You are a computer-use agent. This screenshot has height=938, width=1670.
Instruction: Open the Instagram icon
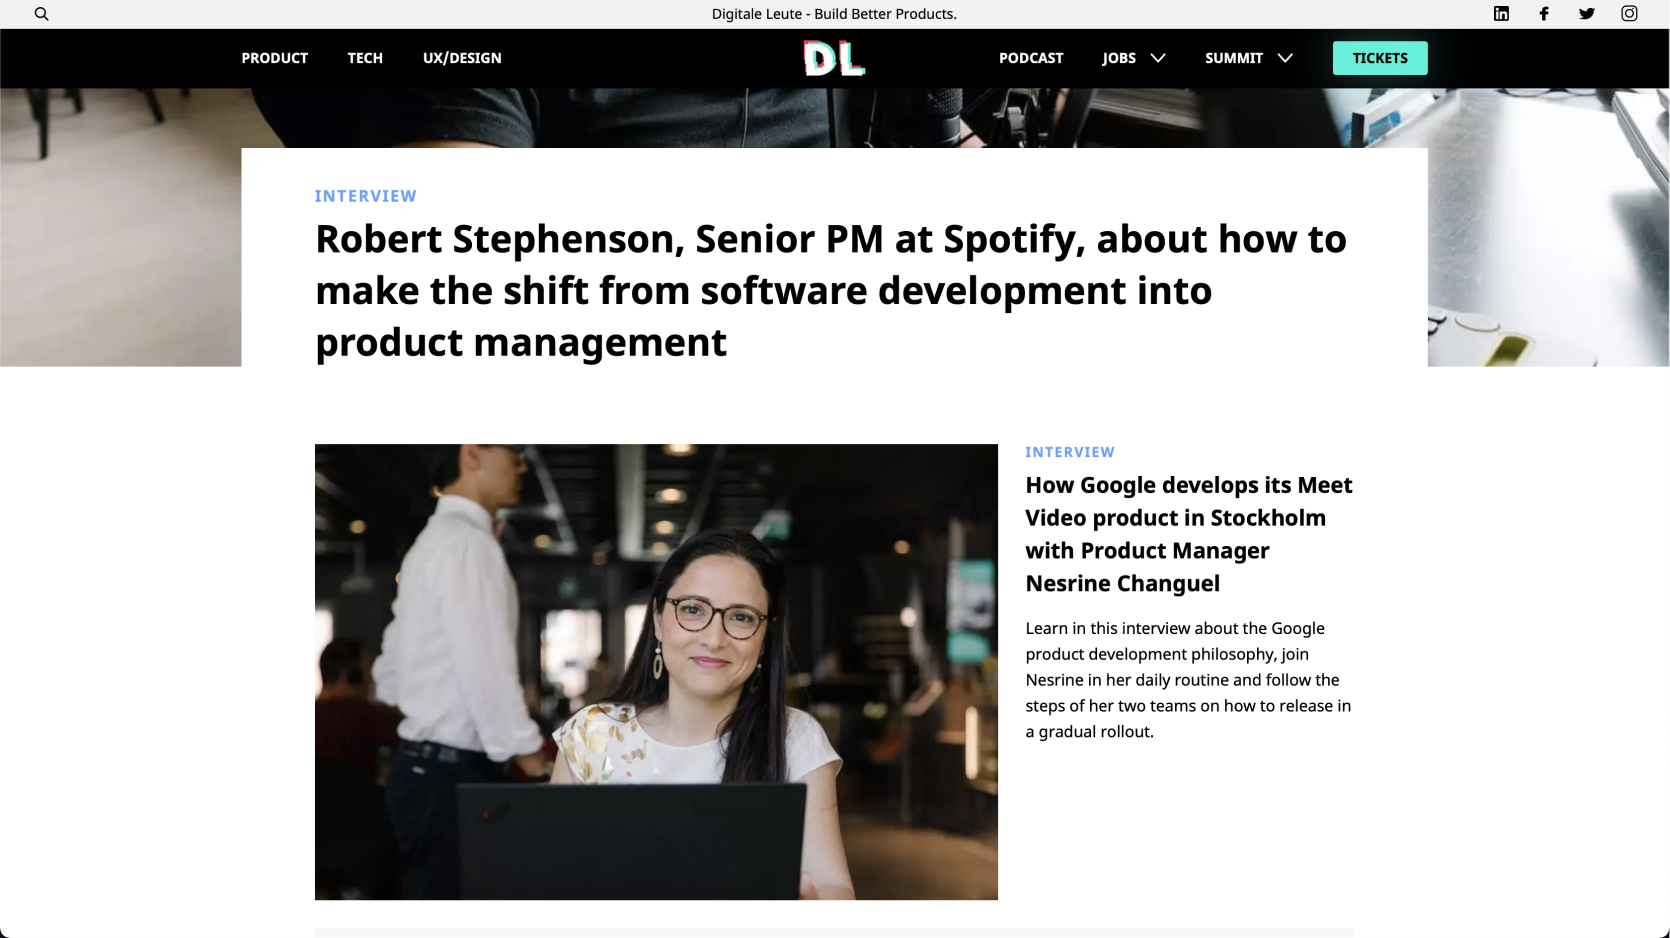pos(1629,14)
